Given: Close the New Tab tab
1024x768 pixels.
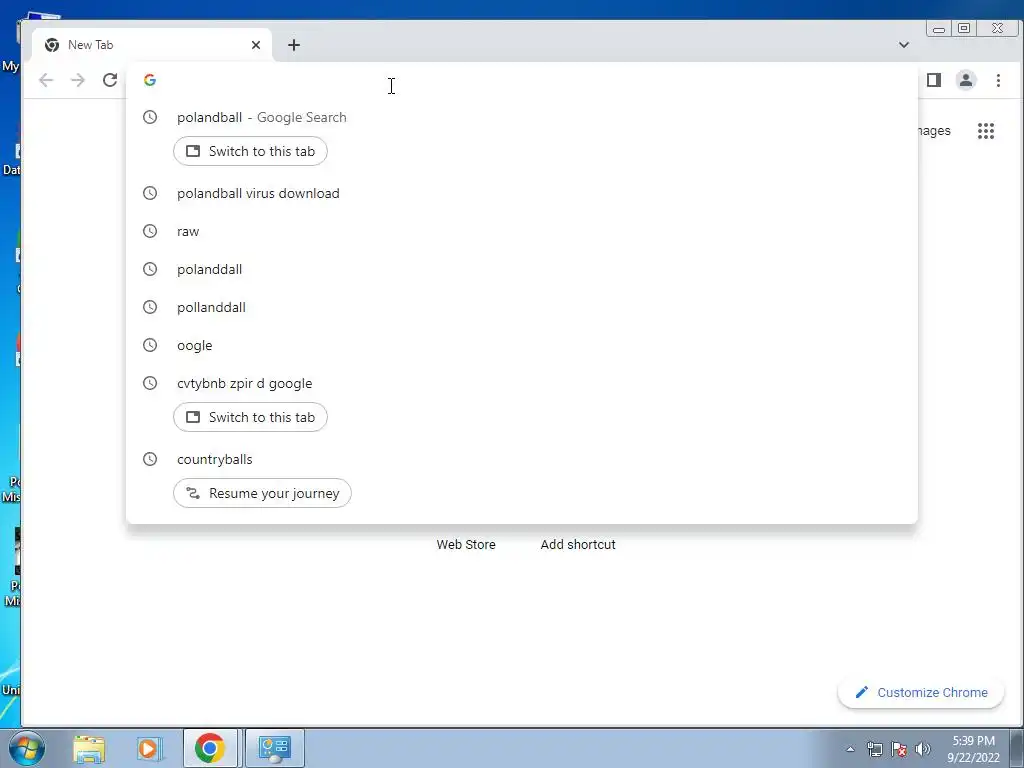Looking at the screenshot, I should click(256, 44).
